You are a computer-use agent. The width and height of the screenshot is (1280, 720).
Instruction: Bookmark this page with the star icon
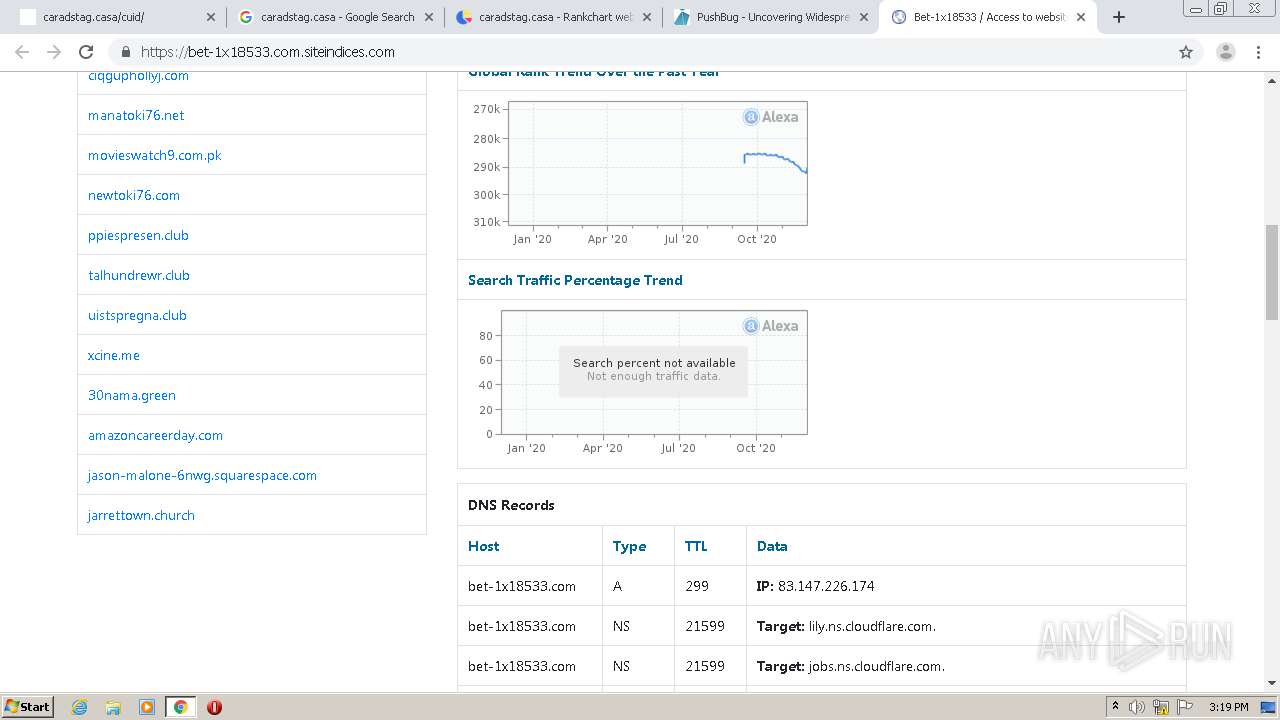coord(1186,52)
